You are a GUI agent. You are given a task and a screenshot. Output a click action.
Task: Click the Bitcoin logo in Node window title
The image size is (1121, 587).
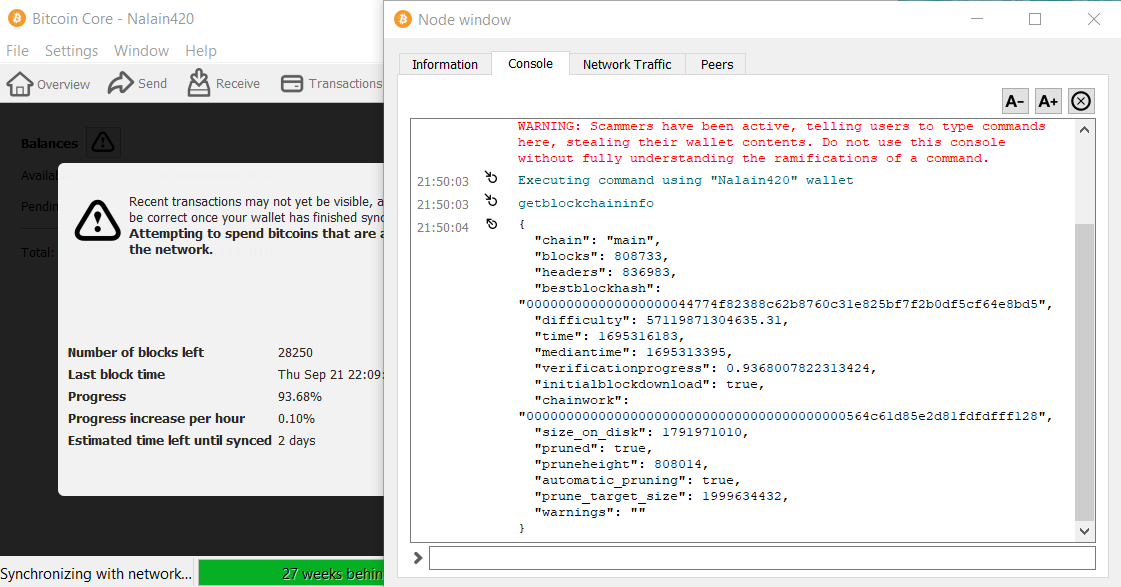tap(403, 19)
